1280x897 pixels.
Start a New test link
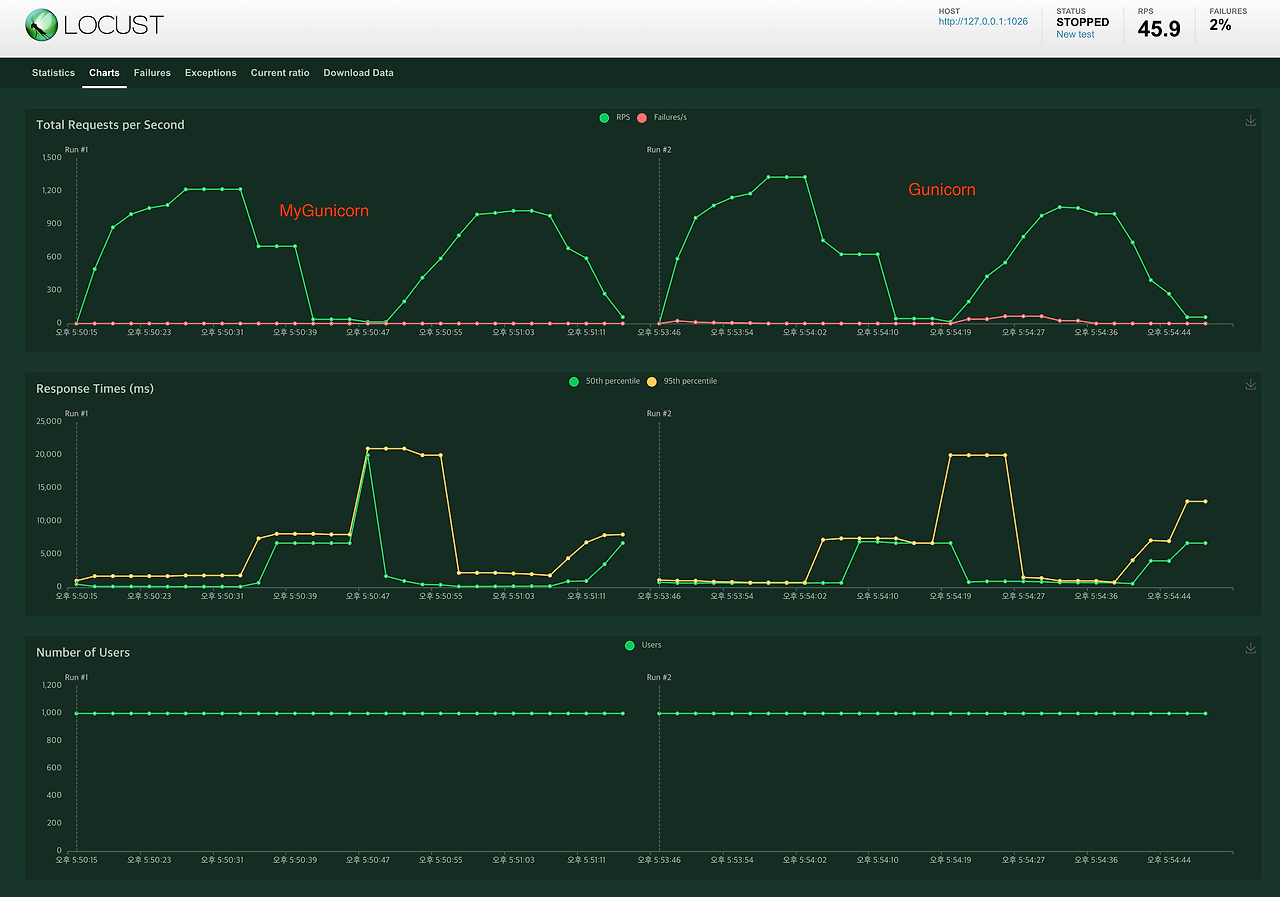(1075, 35)
